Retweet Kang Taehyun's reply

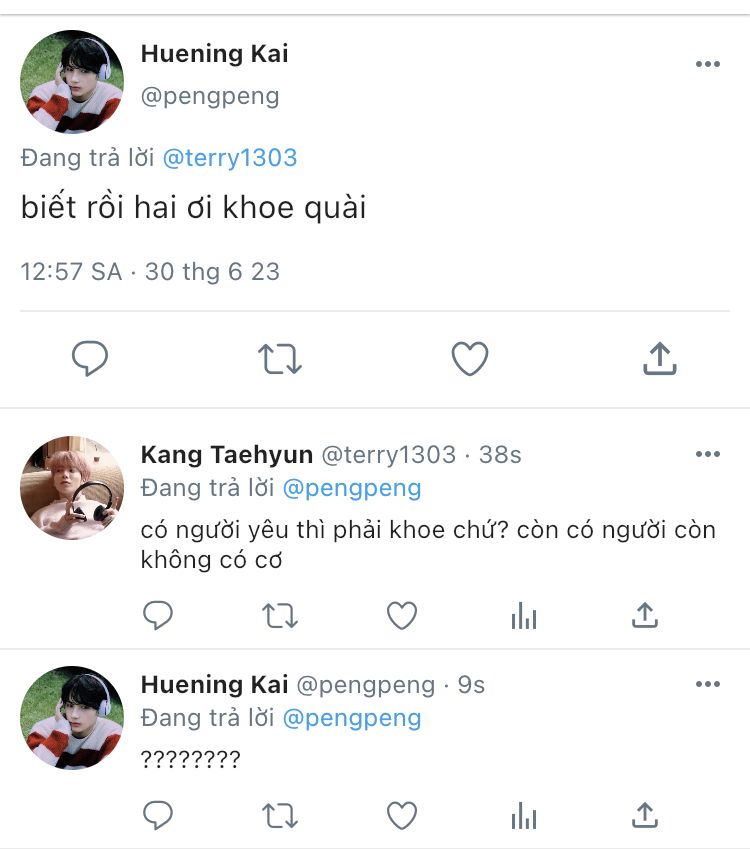click(x=280, y=616)
